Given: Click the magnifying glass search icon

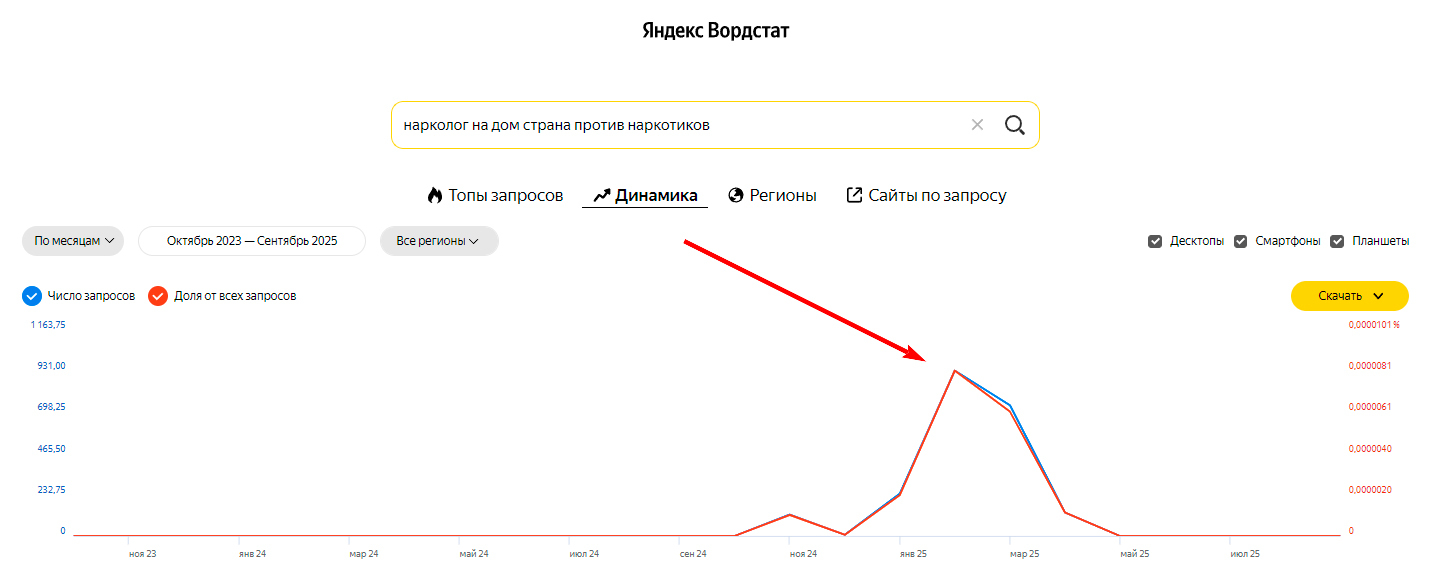Looking at the screenshot, I should [x=1015, y=124].
